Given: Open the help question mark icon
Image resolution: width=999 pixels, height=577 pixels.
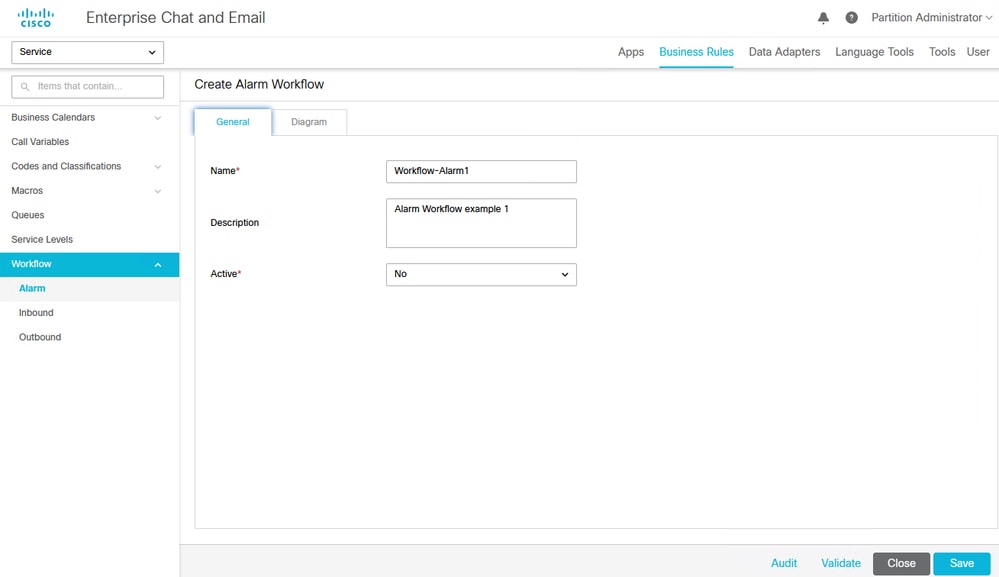Looking at the screenshot, I should click(851, 18).
